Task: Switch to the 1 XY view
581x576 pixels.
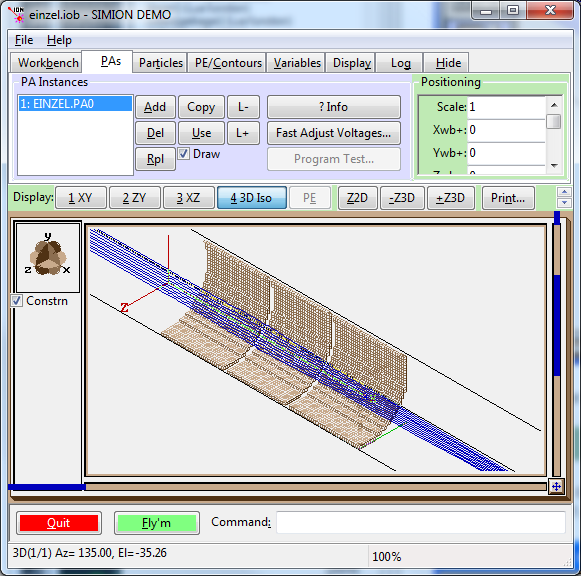Action: [80, 198]
